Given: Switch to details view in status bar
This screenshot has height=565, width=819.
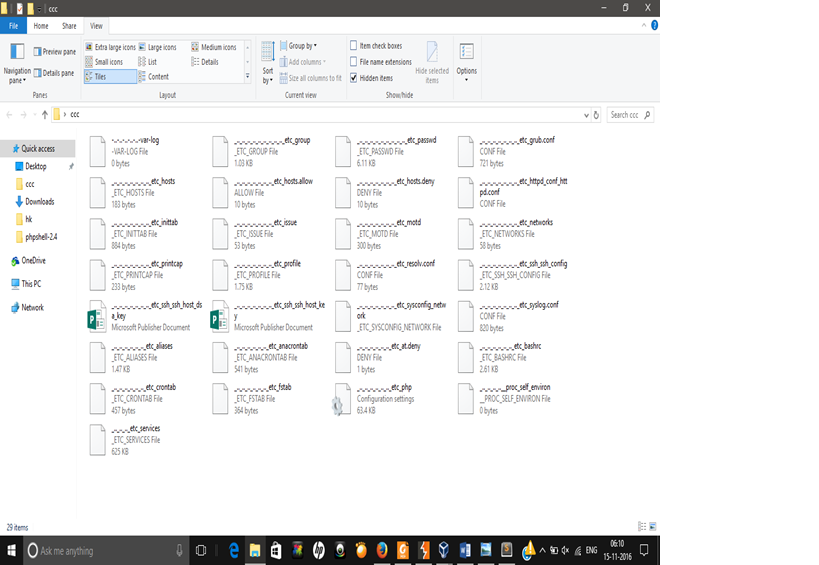Looking at the screenshot, I should [x=642, y=526].
